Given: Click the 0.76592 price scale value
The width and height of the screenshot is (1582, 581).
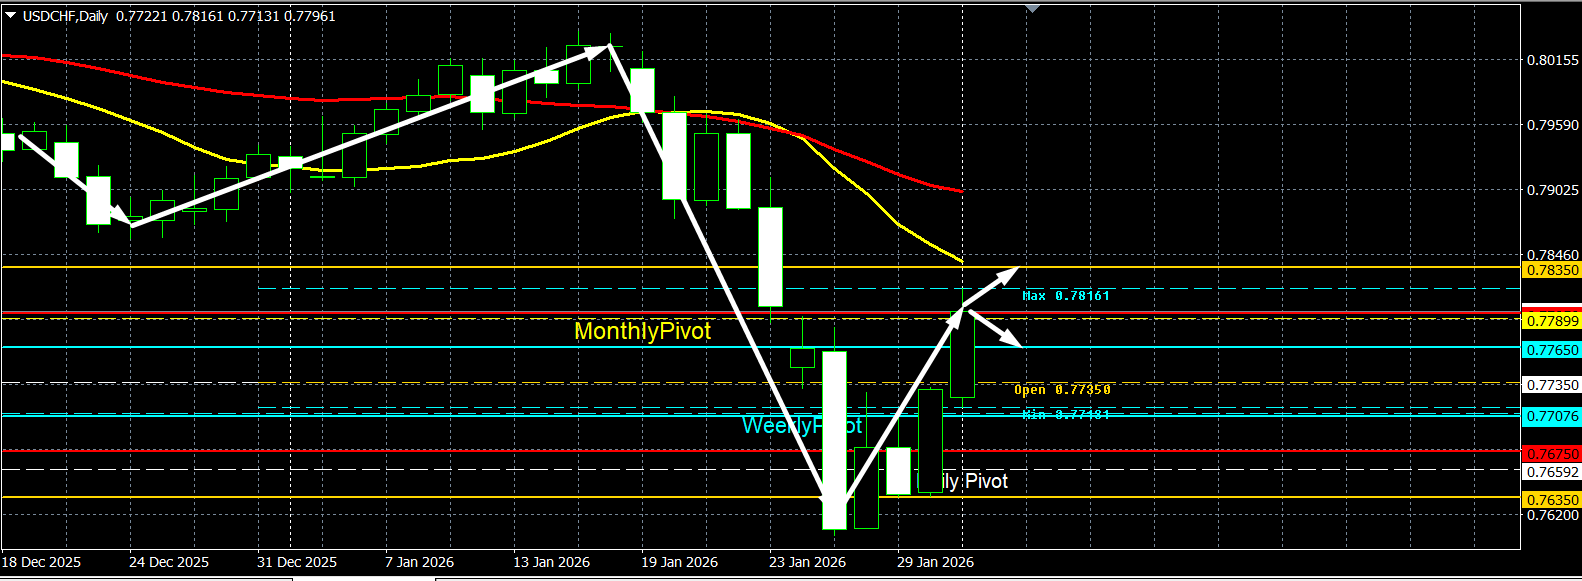Looking at the screenshot, I should click(x=1553, y=472).
